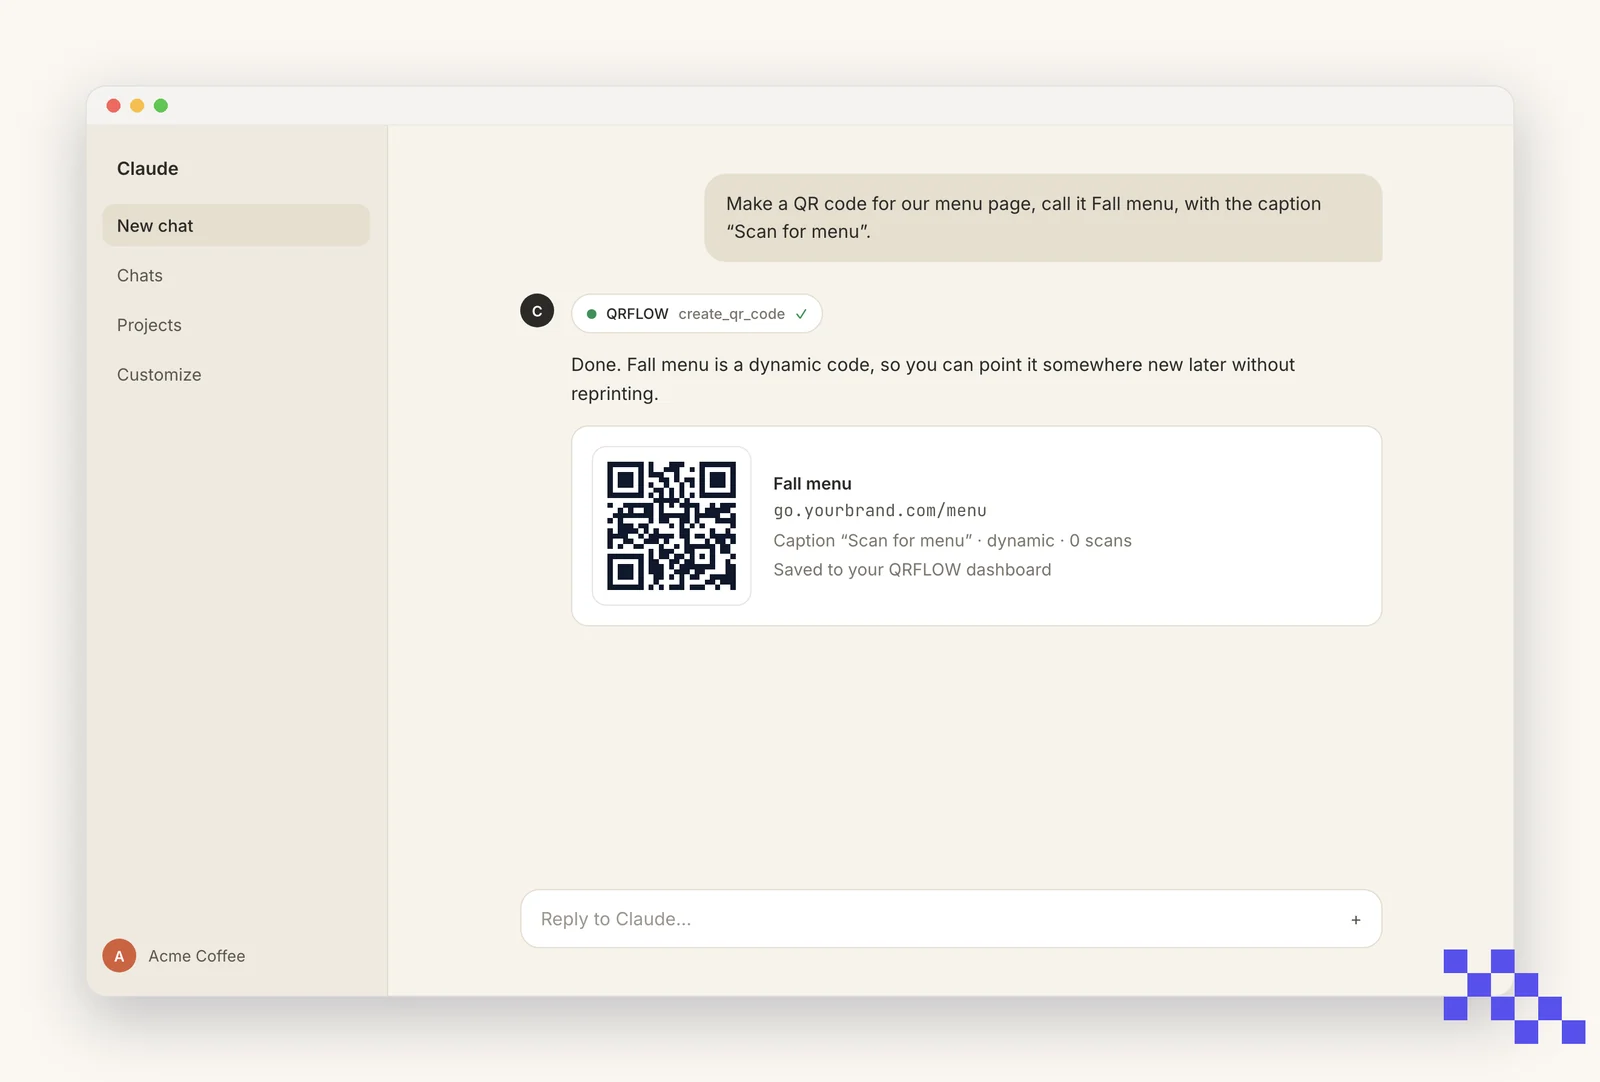
Task: Click the Acme Coffee account name
Action: click(197, 956)
